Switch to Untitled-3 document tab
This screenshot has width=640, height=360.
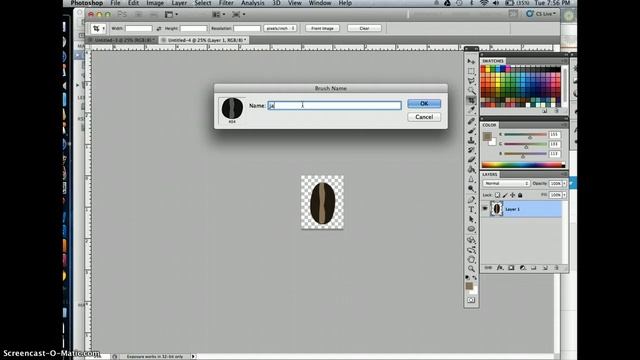(122, 40)
